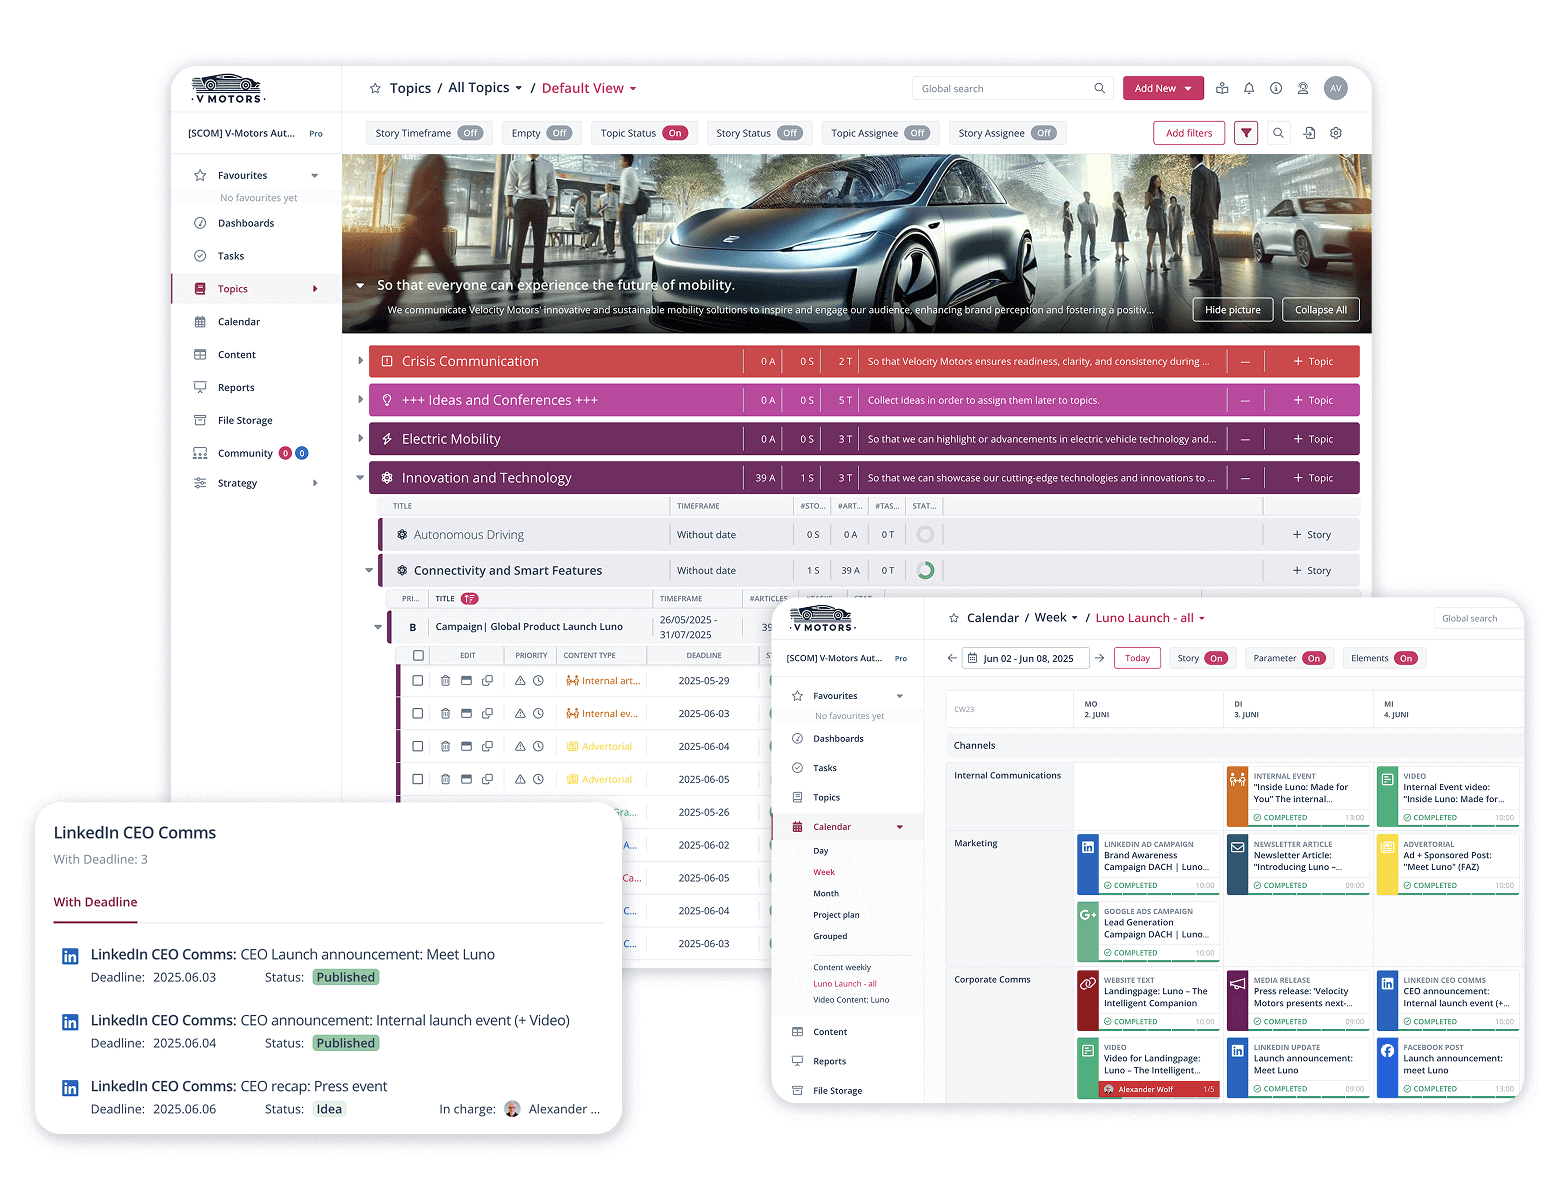Viewport: 1560px width, 1200px height.
Task: Click the search magnifier icon in the toolbar
Action: 1279,132
